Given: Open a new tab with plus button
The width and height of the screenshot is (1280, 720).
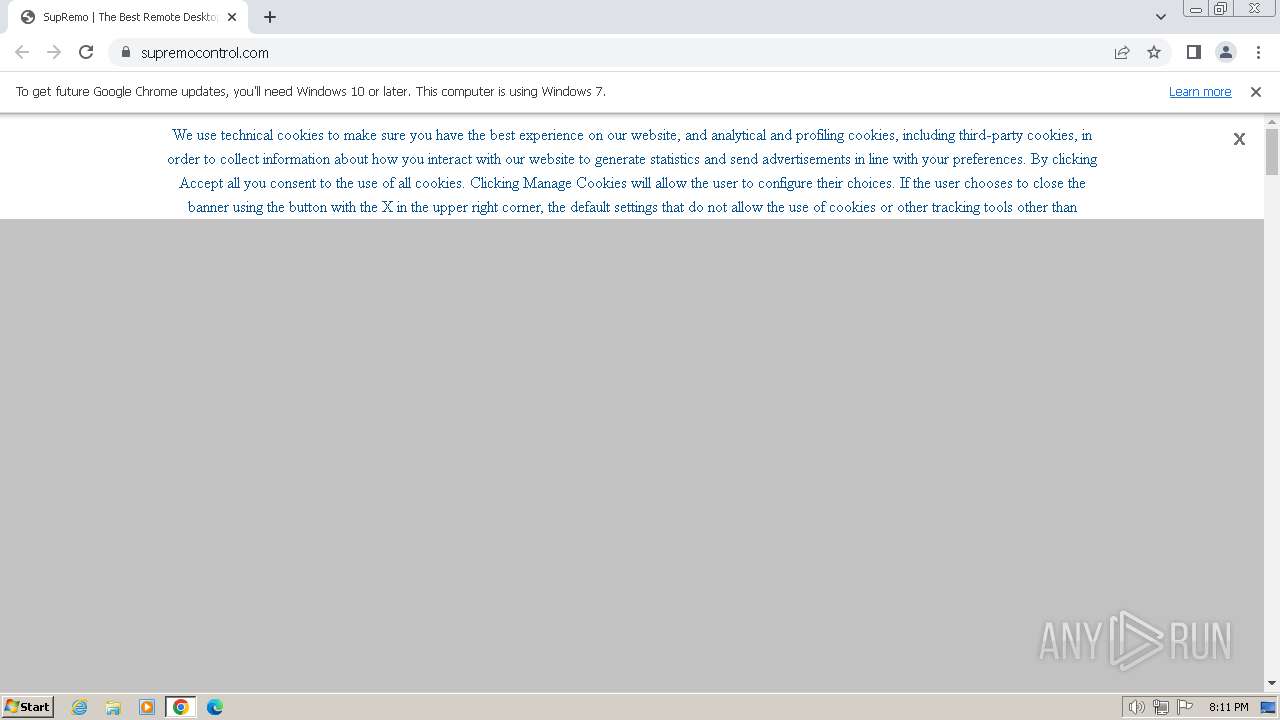Looking at the screenshot, I should 269,17.
